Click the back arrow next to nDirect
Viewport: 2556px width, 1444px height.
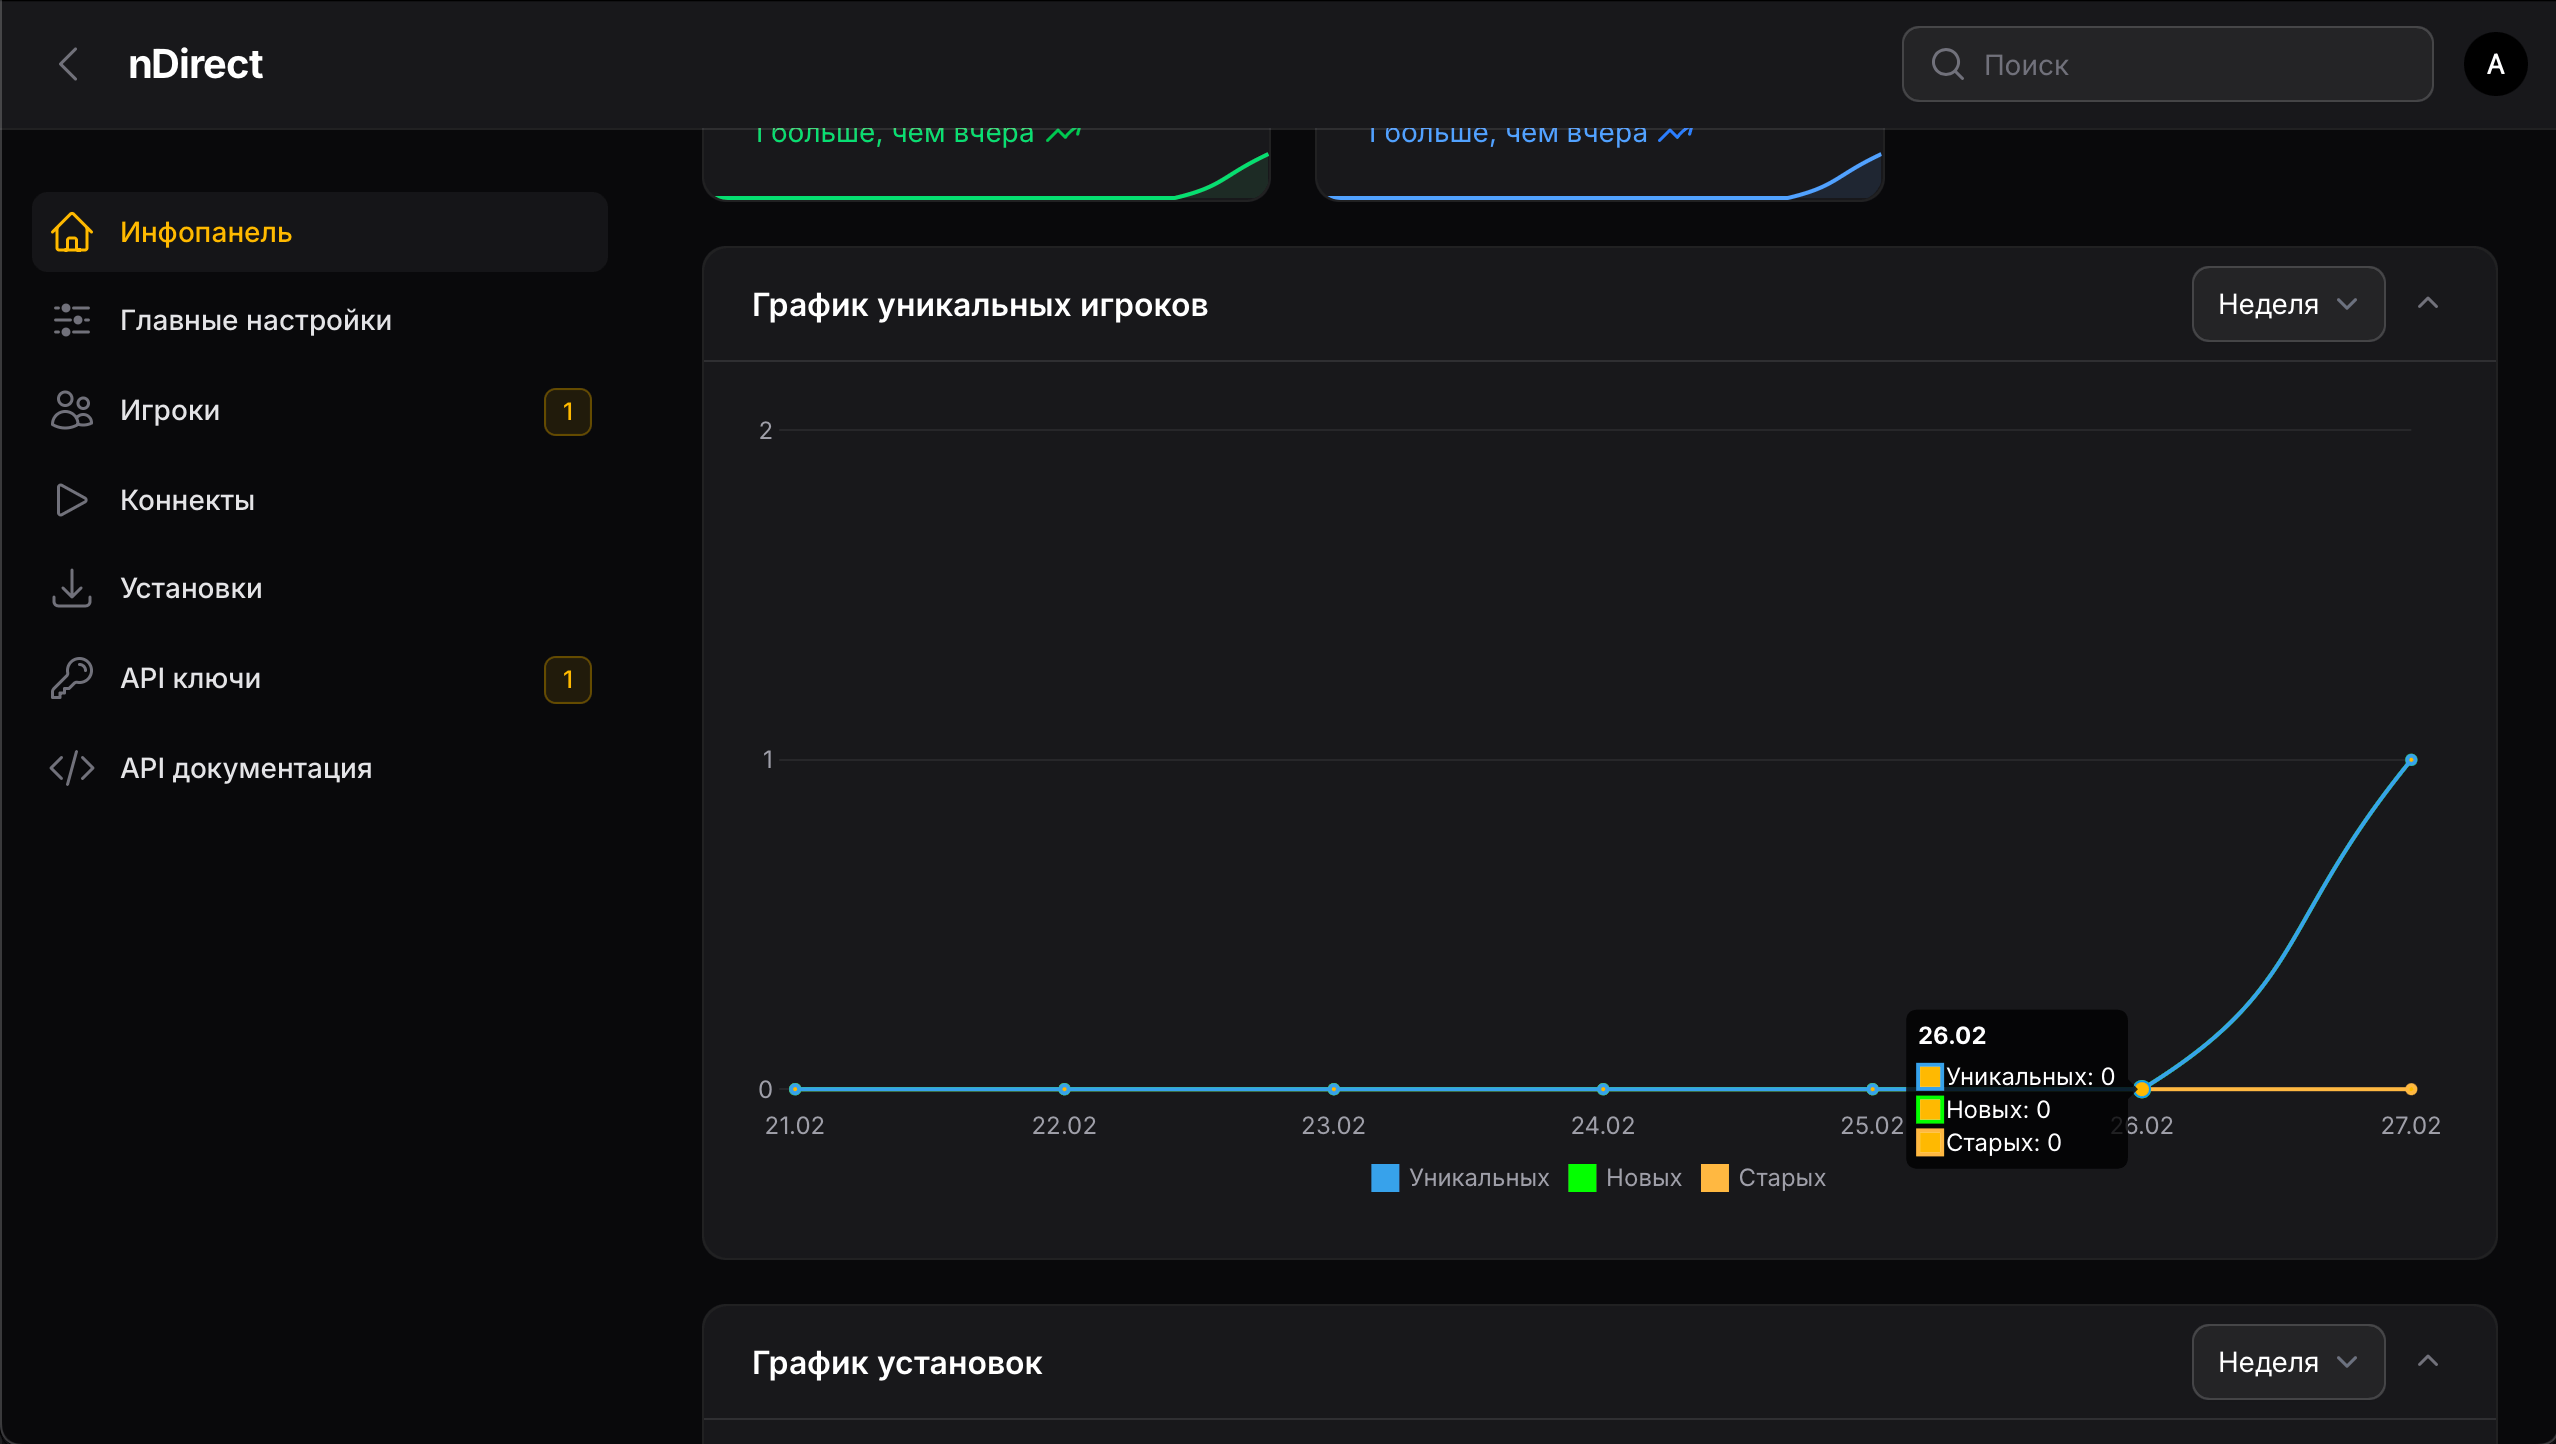68,64
